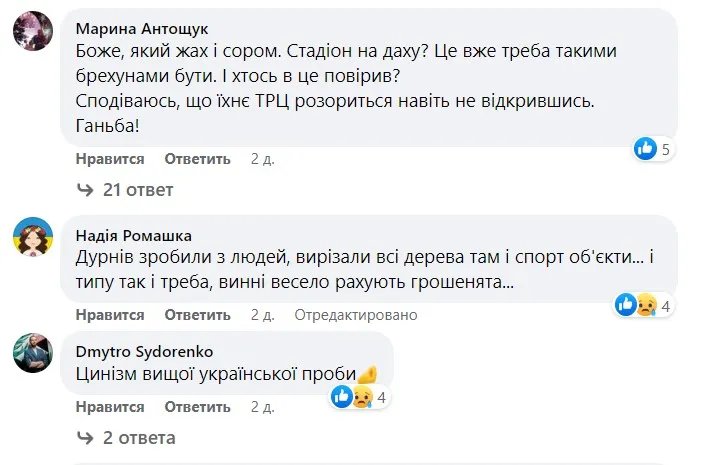The width and height of the screenshot is (724, 465).
Task: Like Марина Антощук's comment via 'Нравится'
Action: tap(110, 159)
